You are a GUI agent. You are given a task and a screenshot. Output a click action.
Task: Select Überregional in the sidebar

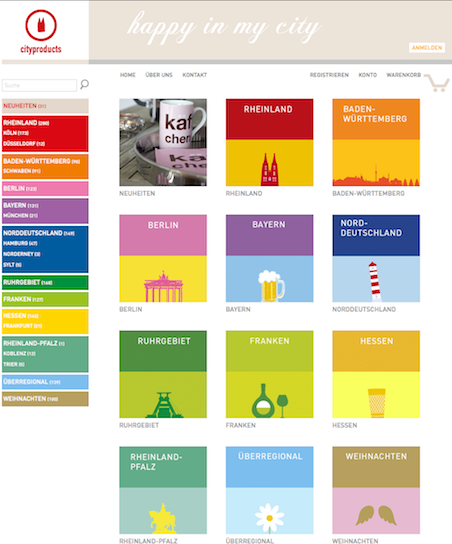(45, 382)
